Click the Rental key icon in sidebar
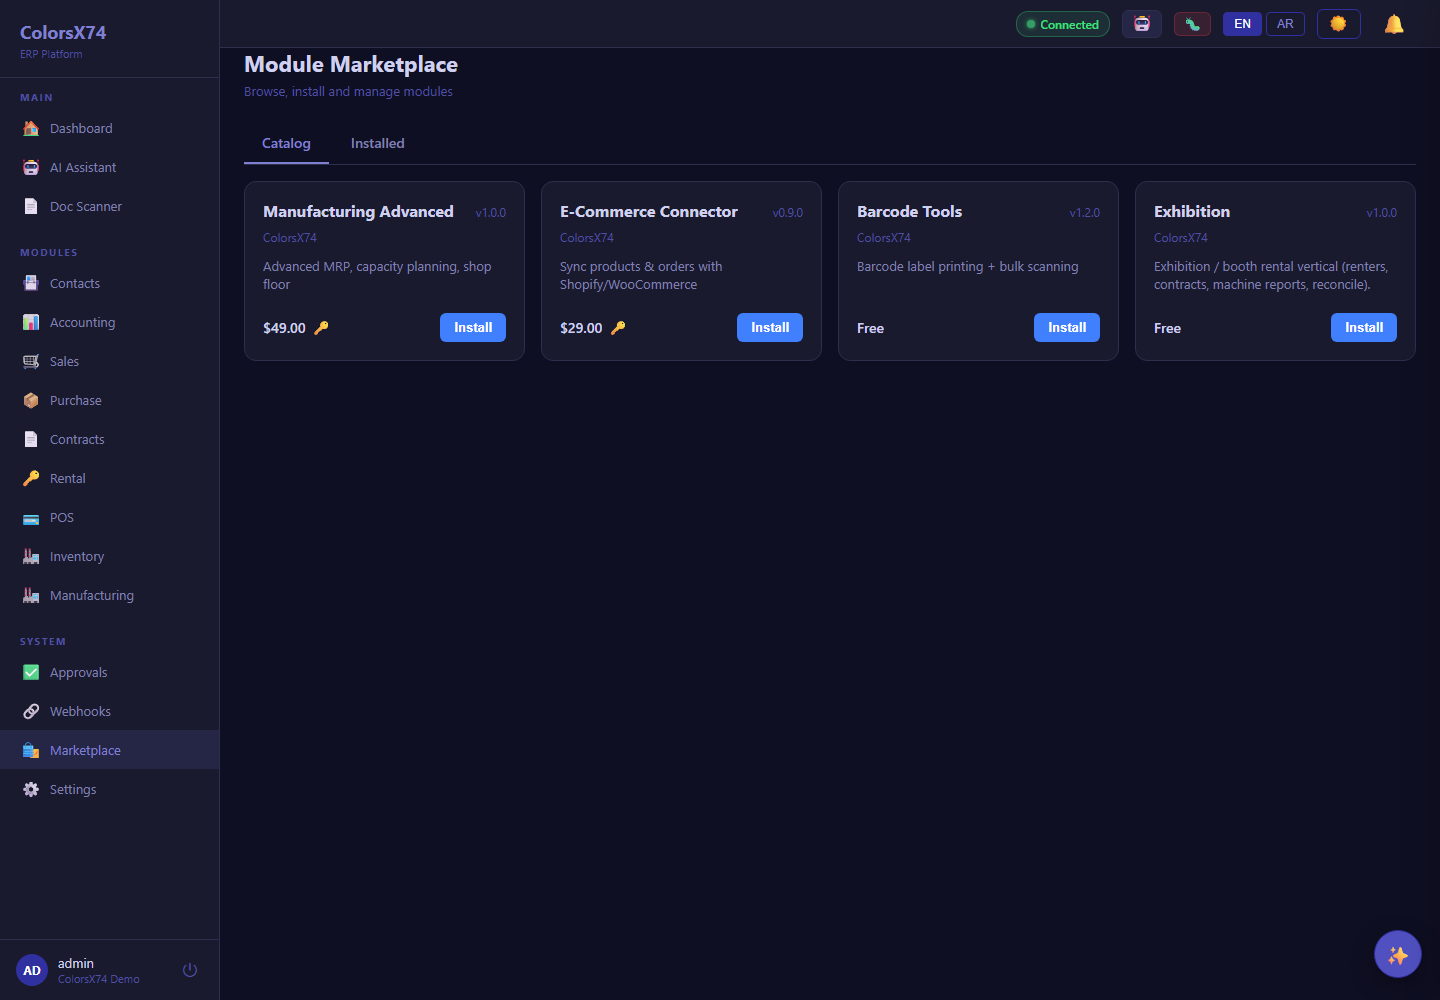The width and height of the screenshot is (1440, 1000). [x=31, y=479]
